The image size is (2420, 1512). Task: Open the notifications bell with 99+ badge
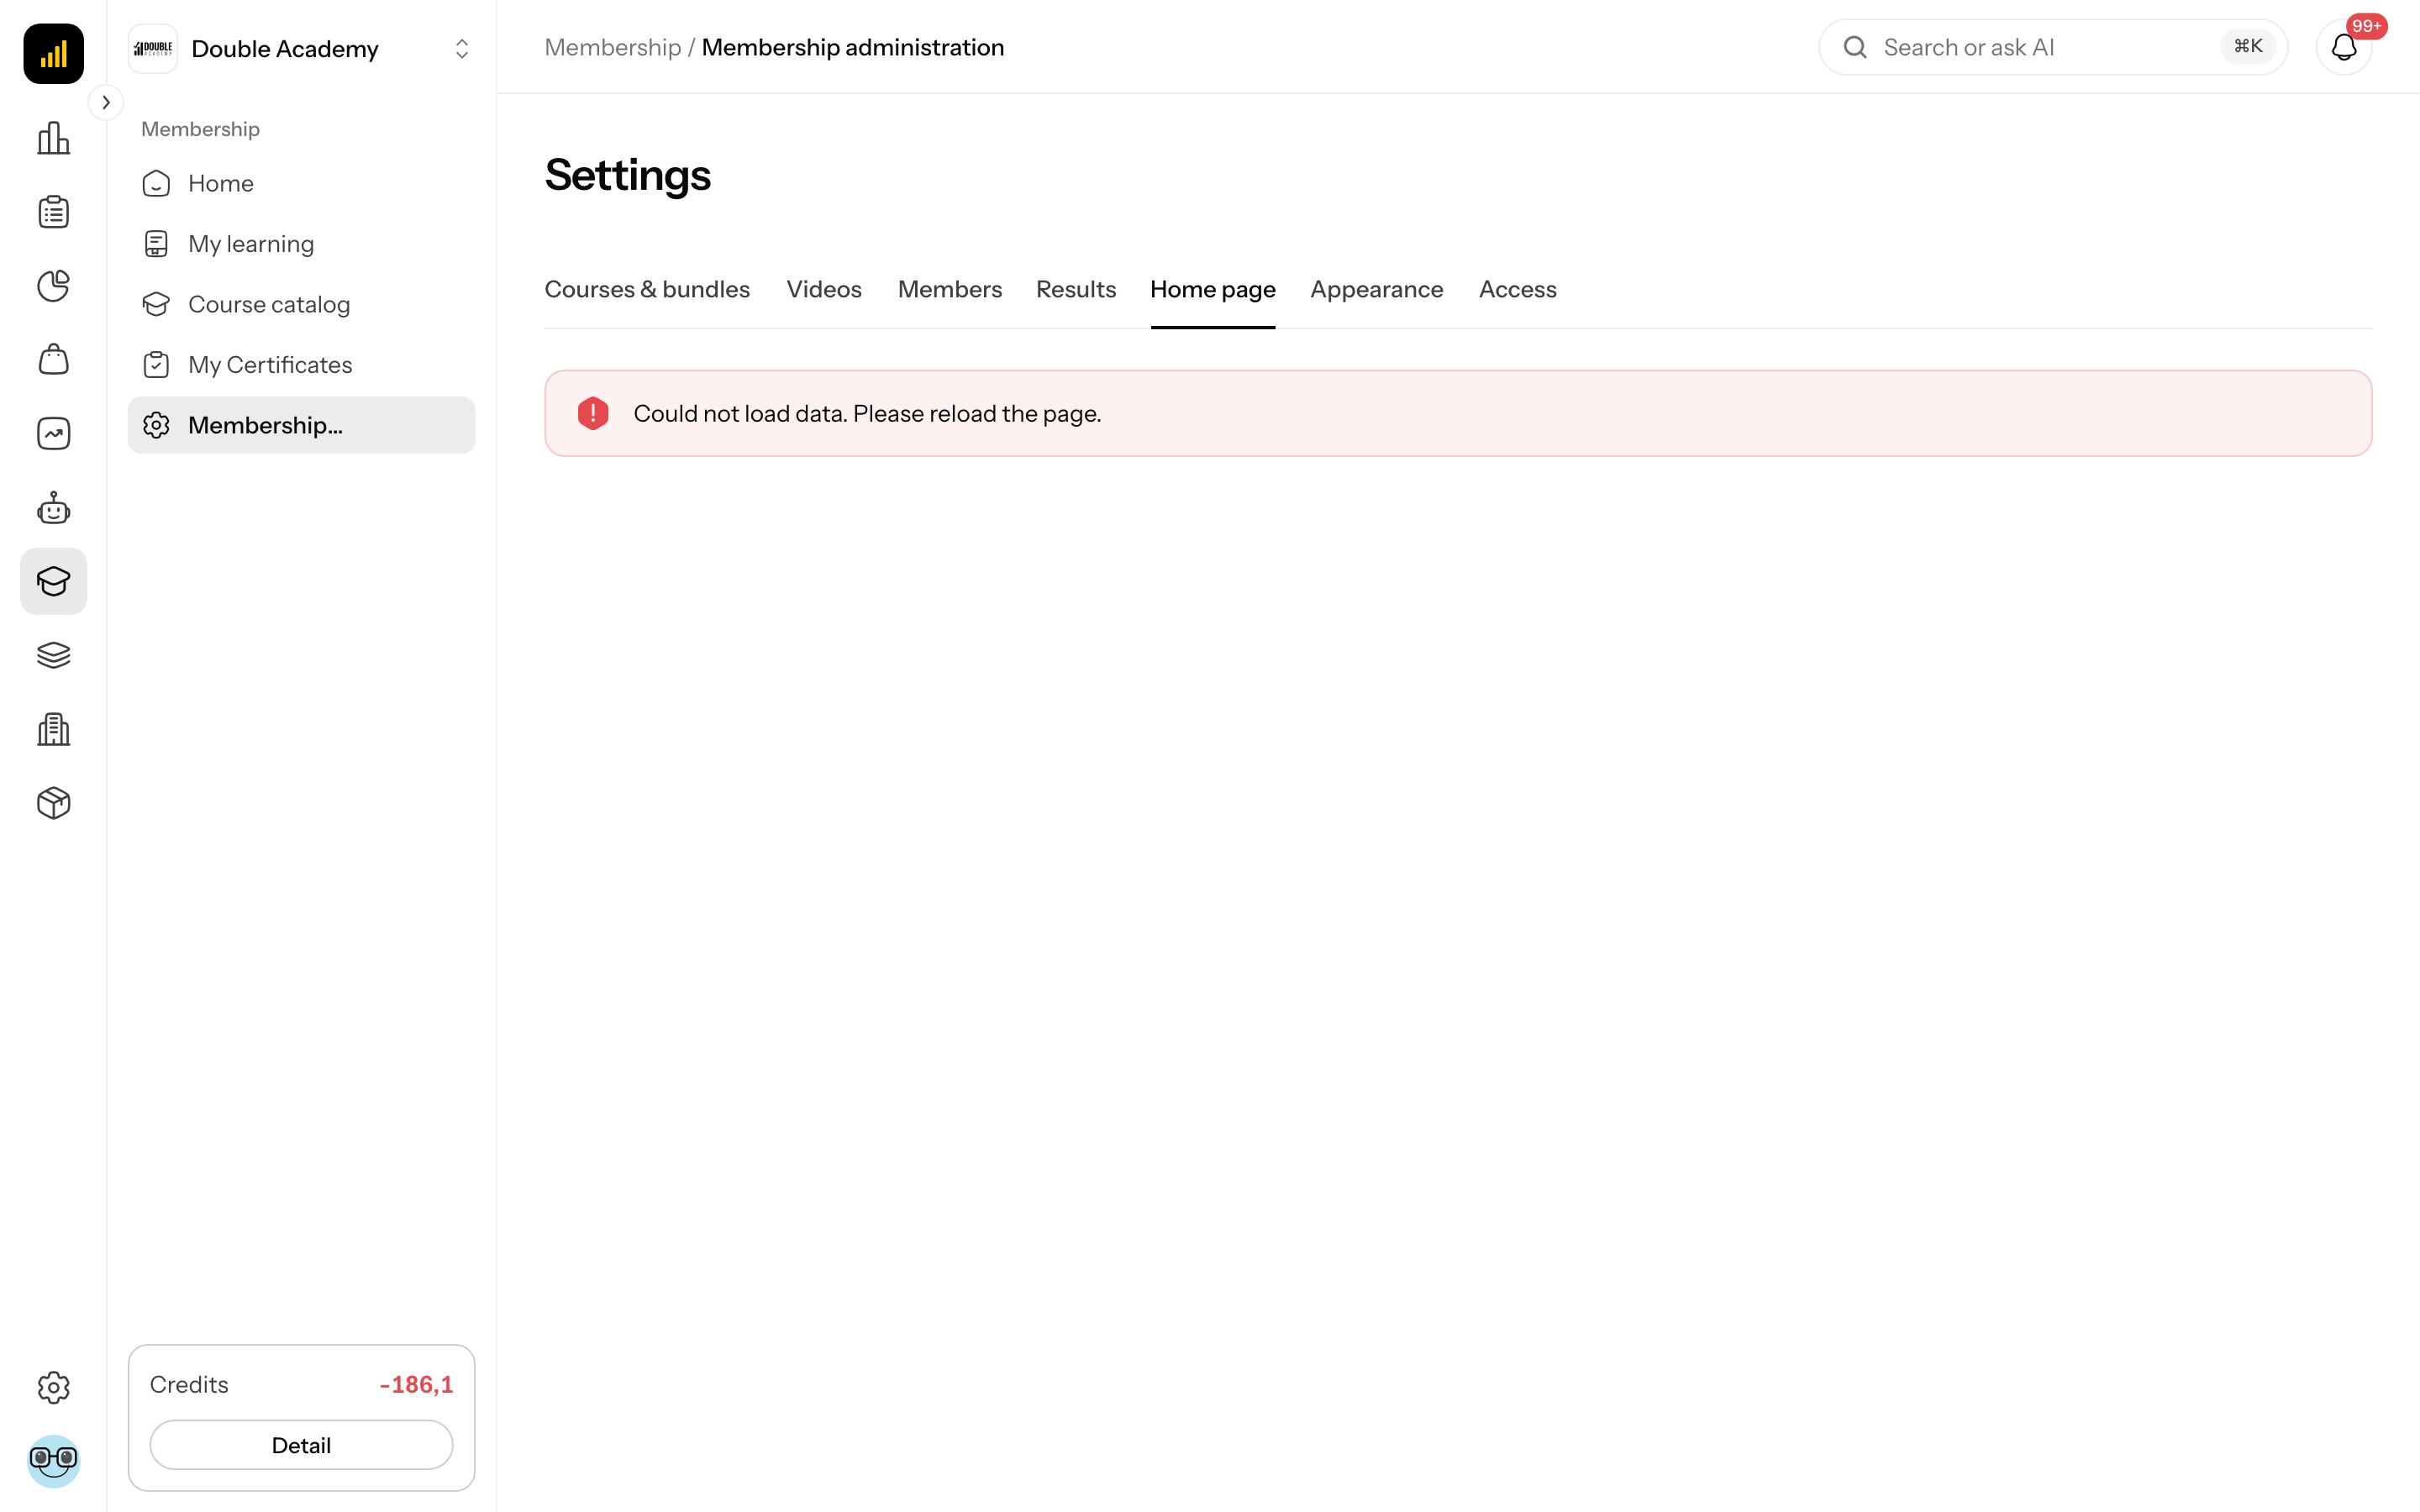2343,47
